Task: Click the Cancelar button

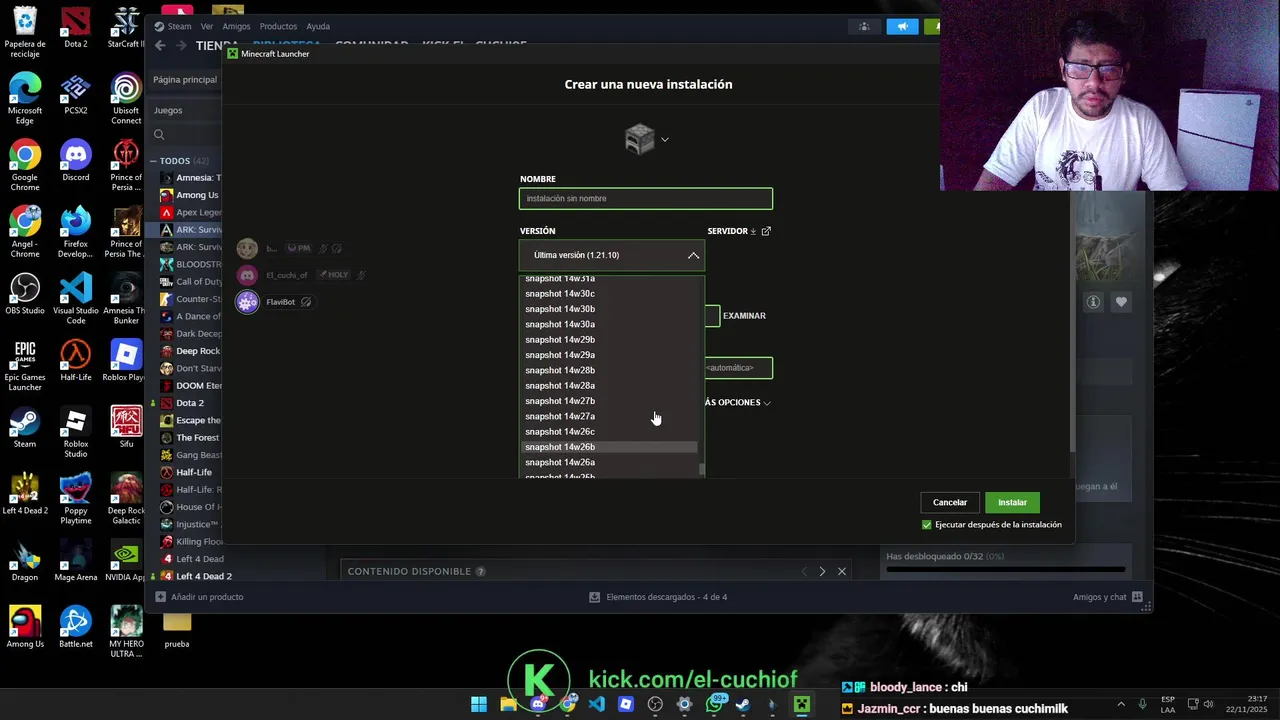Action: 950,502
